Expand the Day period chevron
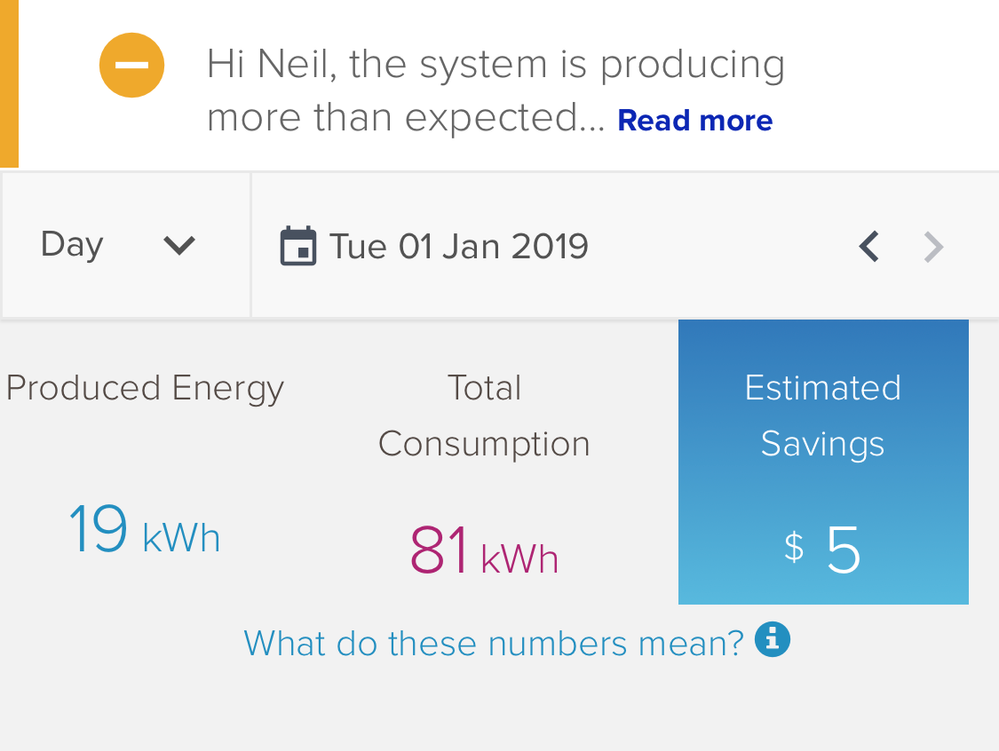 tap(179, 245)
